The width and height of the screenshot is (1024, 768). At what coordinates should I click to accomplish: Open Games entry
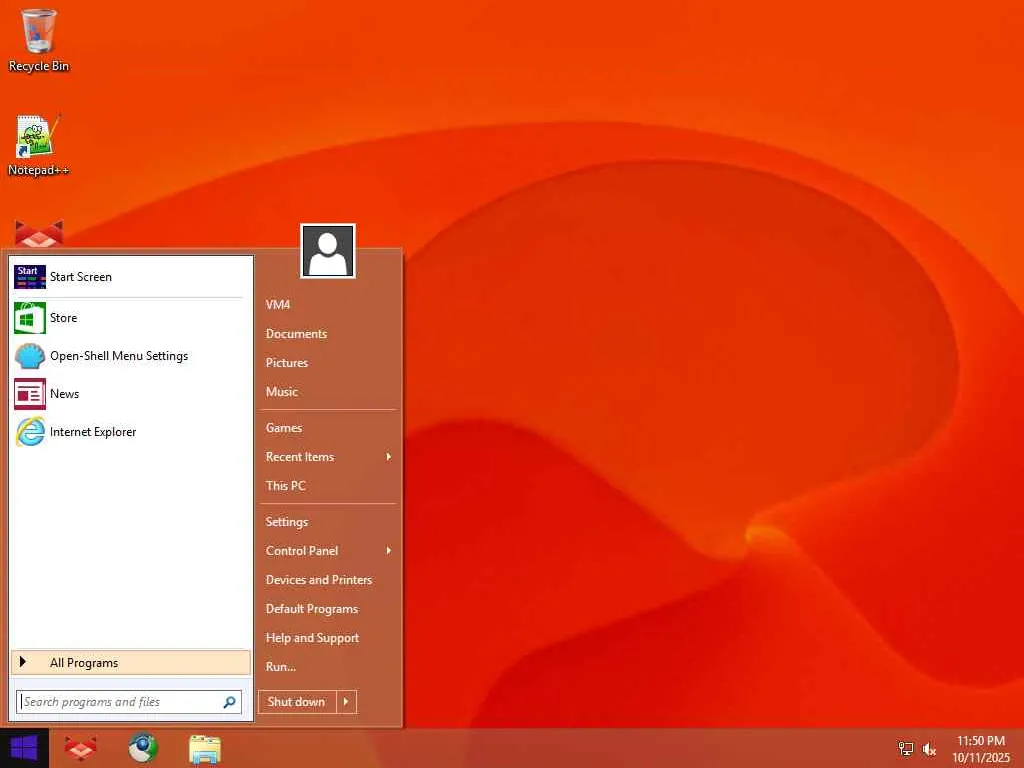click(x=283, y=428)
